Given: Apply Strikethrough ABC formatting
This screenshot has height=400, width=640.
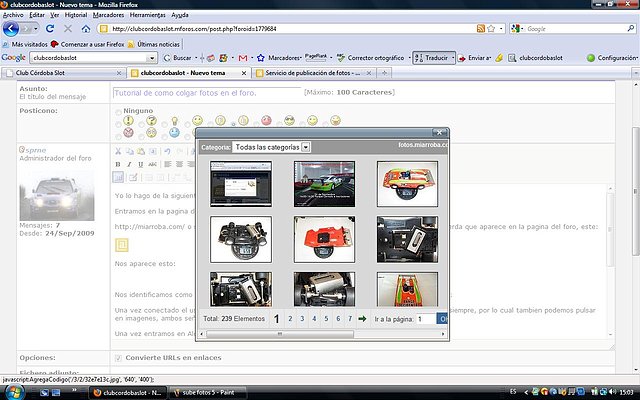Looking at the screenshot, I should pos(152,164).
